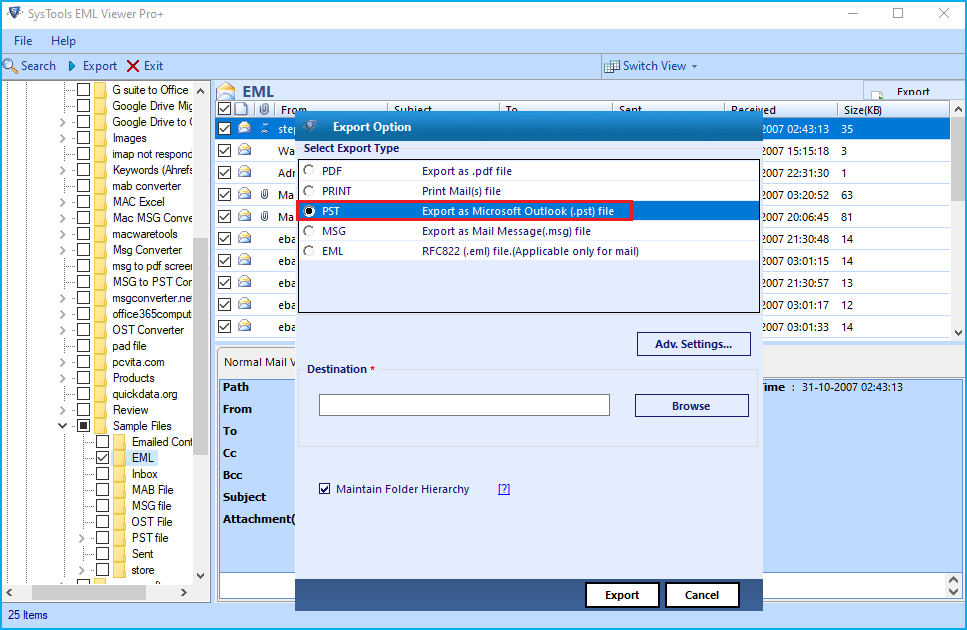
Task: Click the Received column header
Action: [780, 110]
